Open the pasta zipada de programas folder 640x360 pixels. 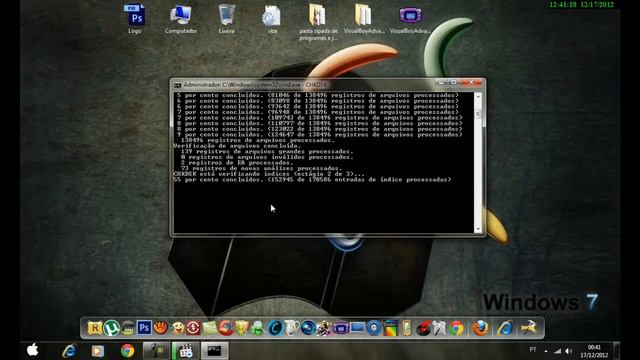pos(318,22)
